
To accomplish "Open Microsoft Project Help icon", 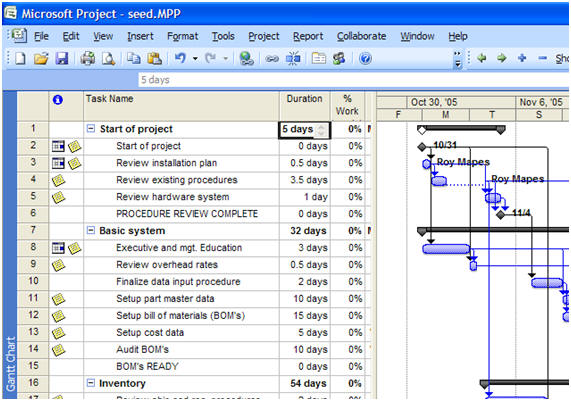I will point(365,58).
